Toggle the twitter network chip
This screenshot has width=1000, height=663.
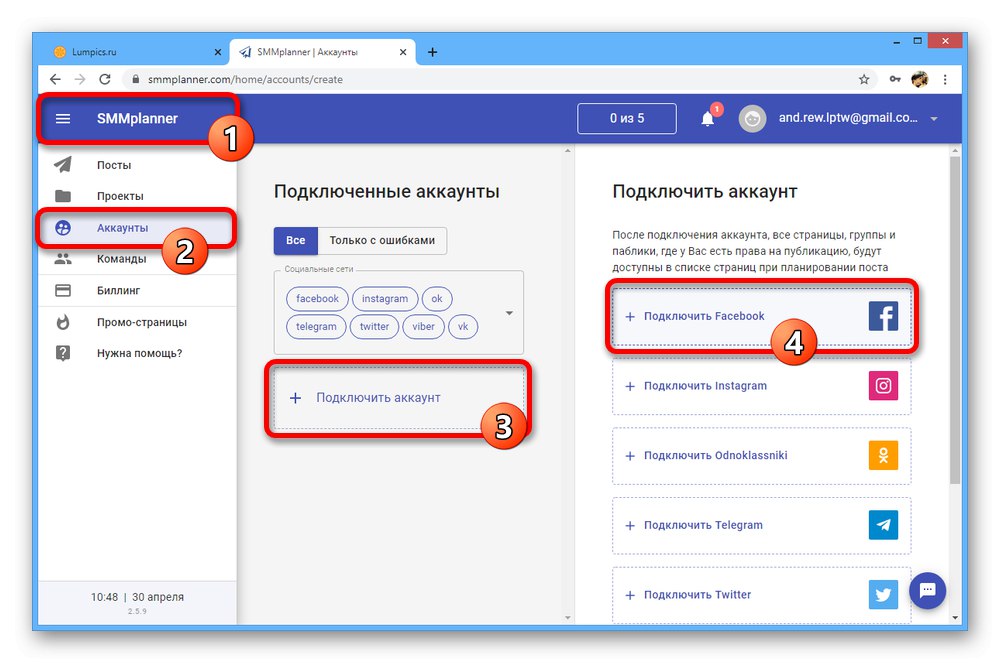click(374, 326)
